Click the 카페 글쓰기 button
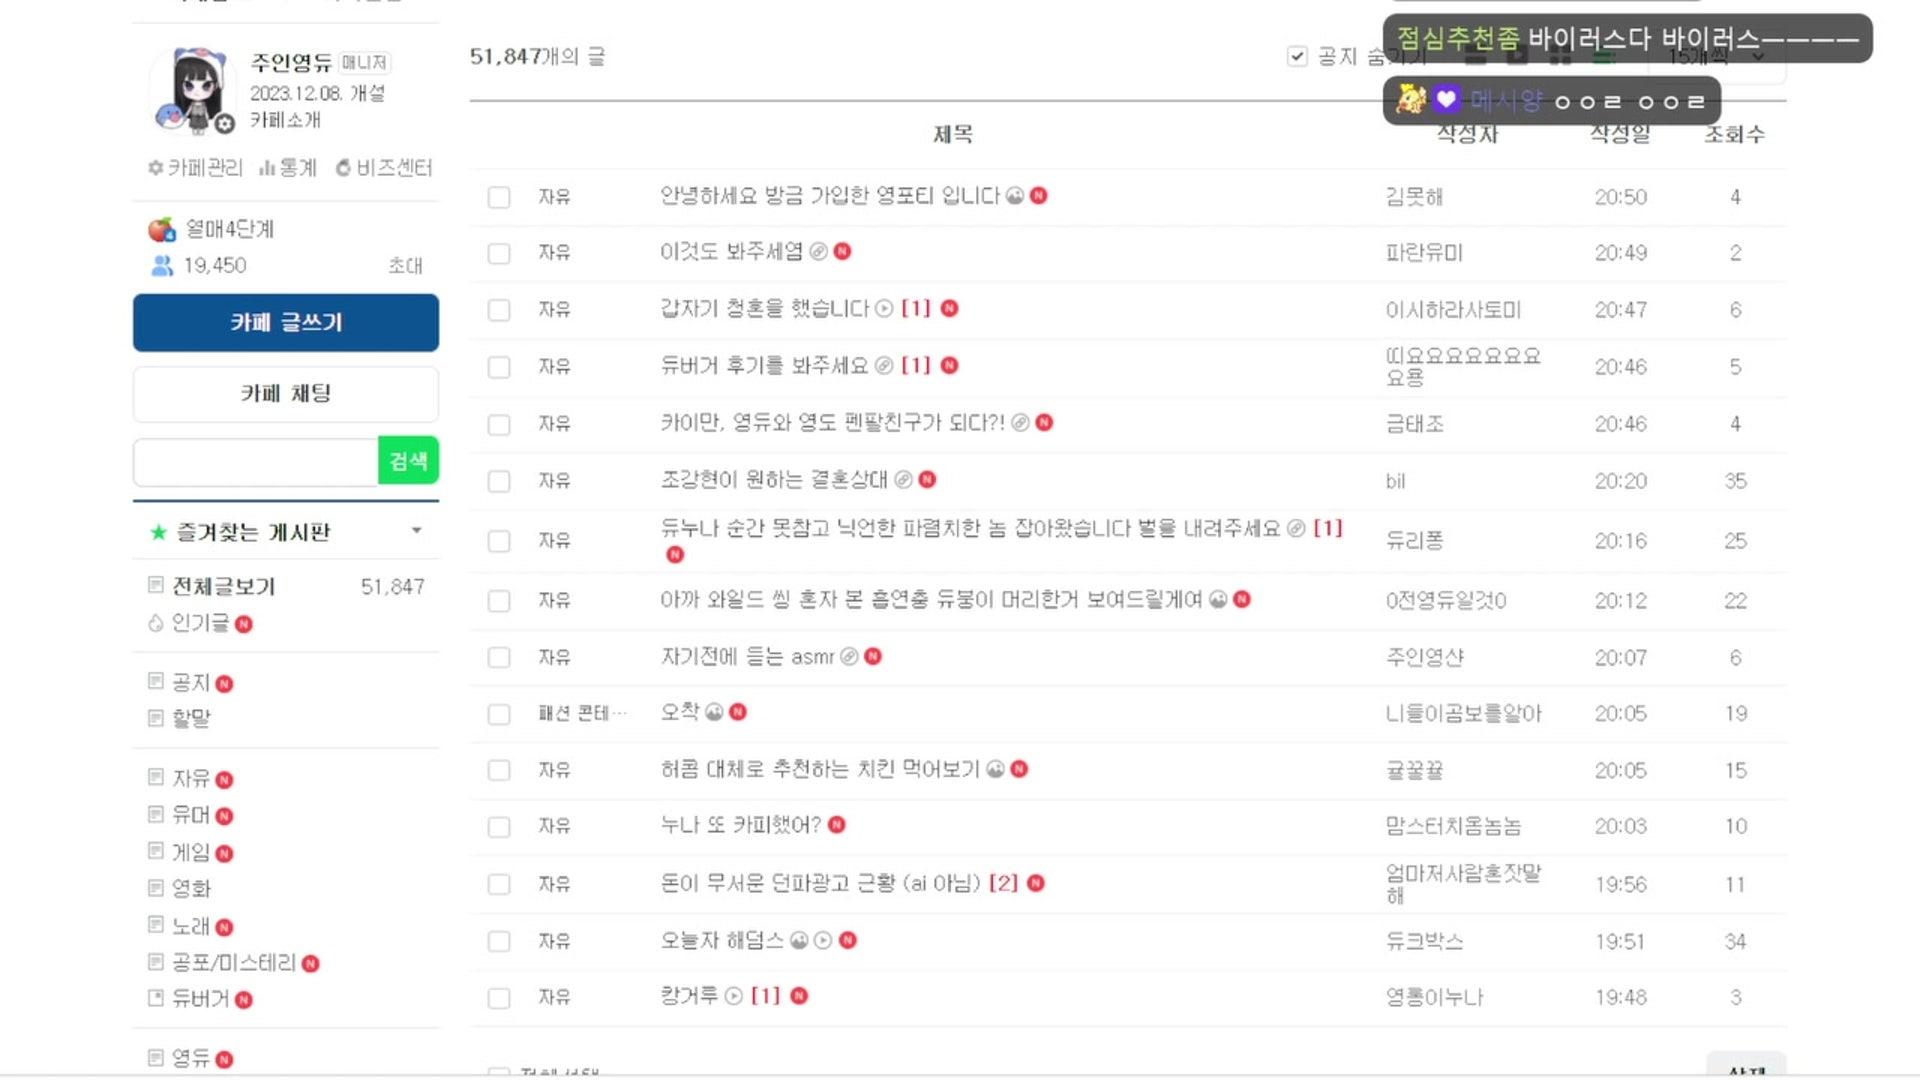 point(286,322)
